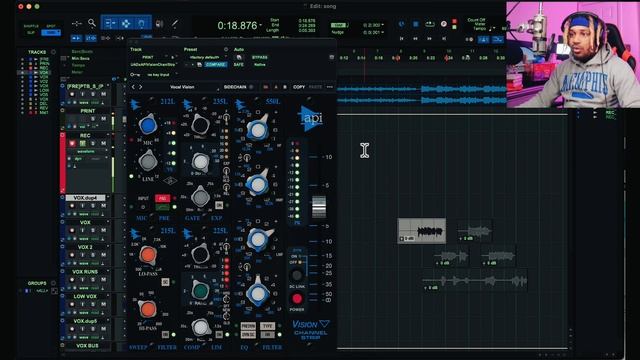Click the 225L compressor threshold knob
The width and height of the screenshot is (640, 360).
pos(200,254)
